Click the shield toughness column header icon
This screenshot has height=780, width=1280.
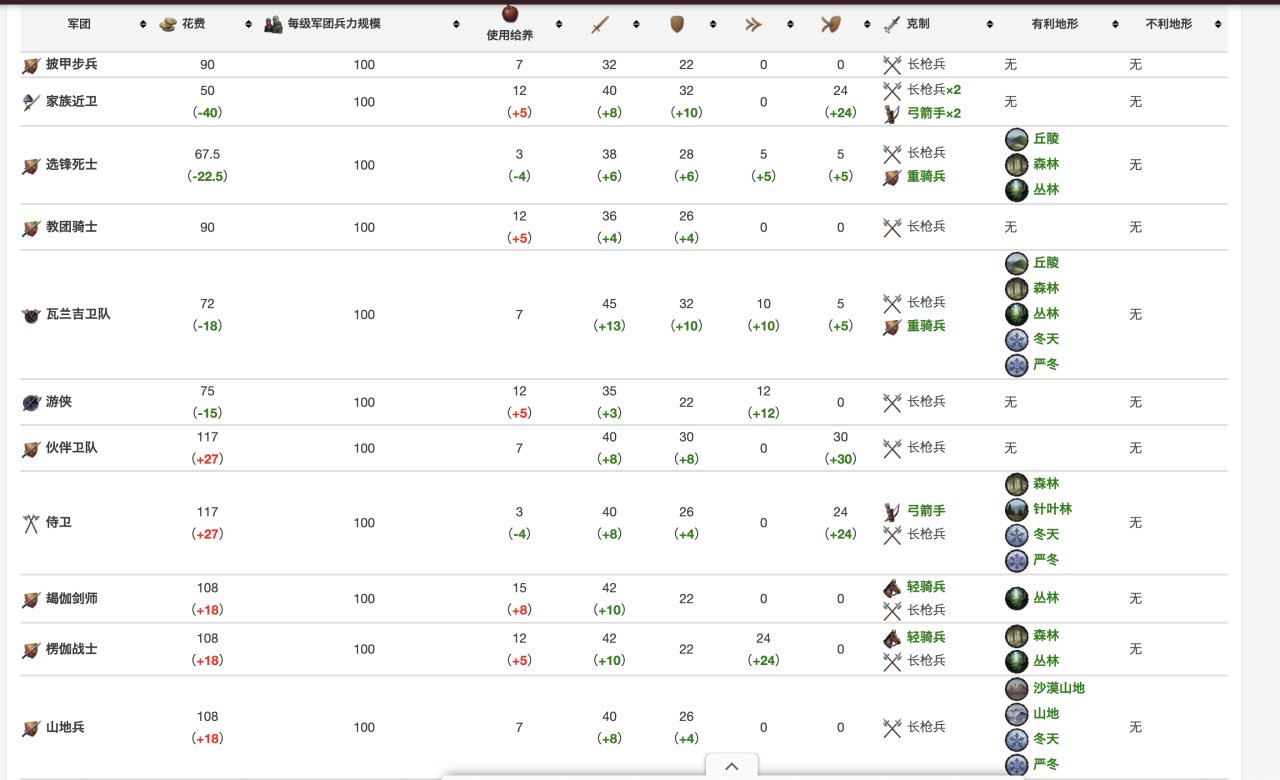(676, 25)
